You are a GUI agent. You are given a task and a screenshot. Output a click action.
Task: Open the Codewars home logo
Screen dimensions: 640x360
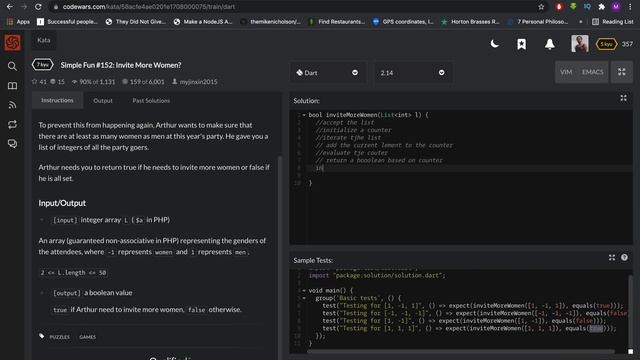point(12,43)
